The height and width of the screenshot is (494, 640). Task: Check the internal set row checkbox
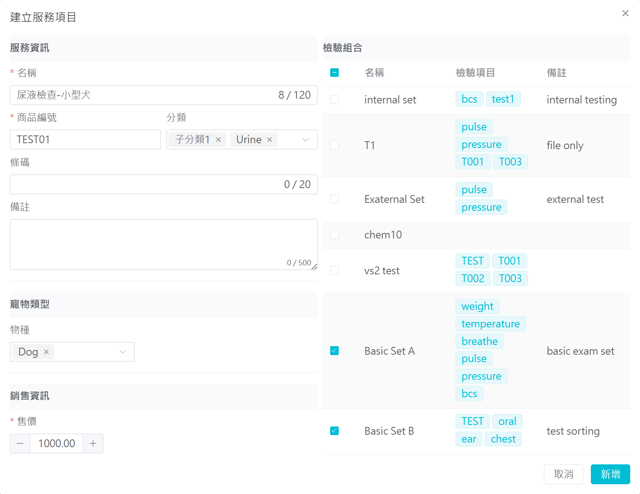334,100
